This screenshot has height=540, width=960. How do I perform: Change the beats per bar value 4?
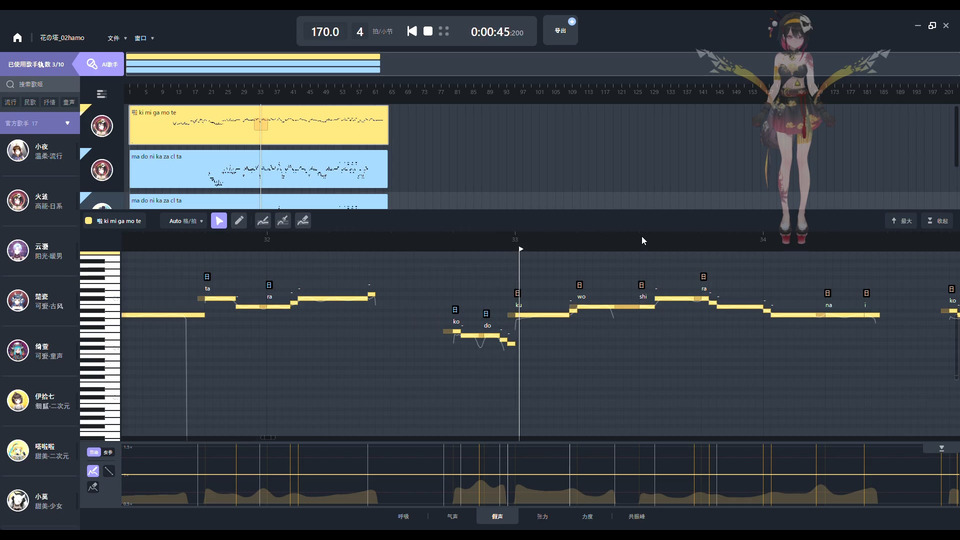point(360,32)
